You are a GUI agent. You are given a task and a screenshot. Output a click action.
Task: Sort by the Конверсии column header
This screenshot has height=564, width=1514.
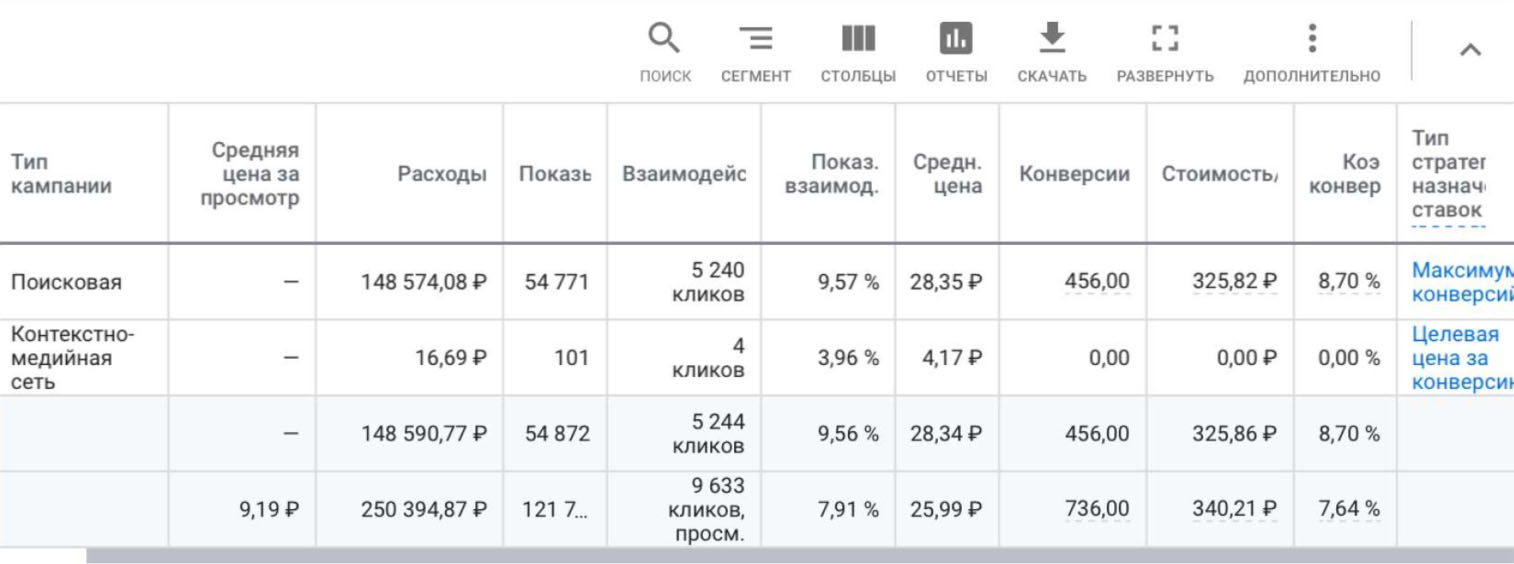point(1074,174)
